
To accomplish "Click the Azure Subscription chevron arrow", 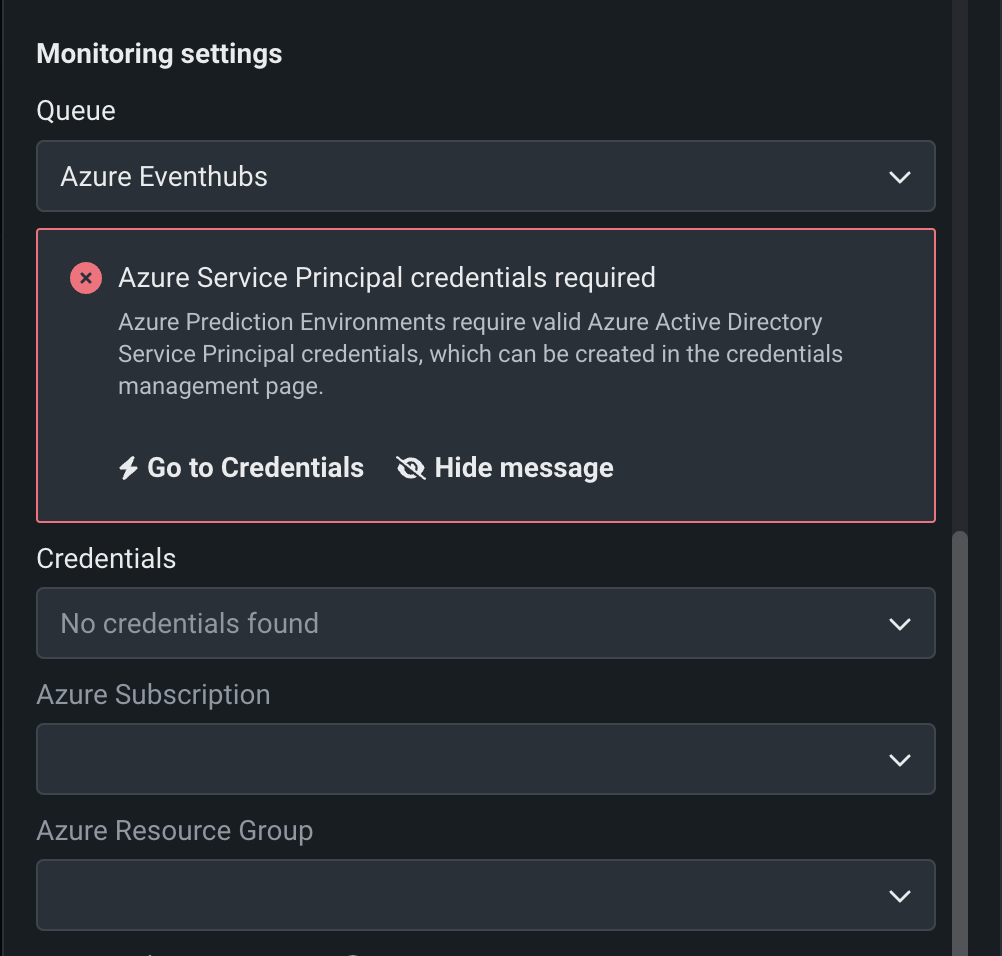I will [899, 760].
